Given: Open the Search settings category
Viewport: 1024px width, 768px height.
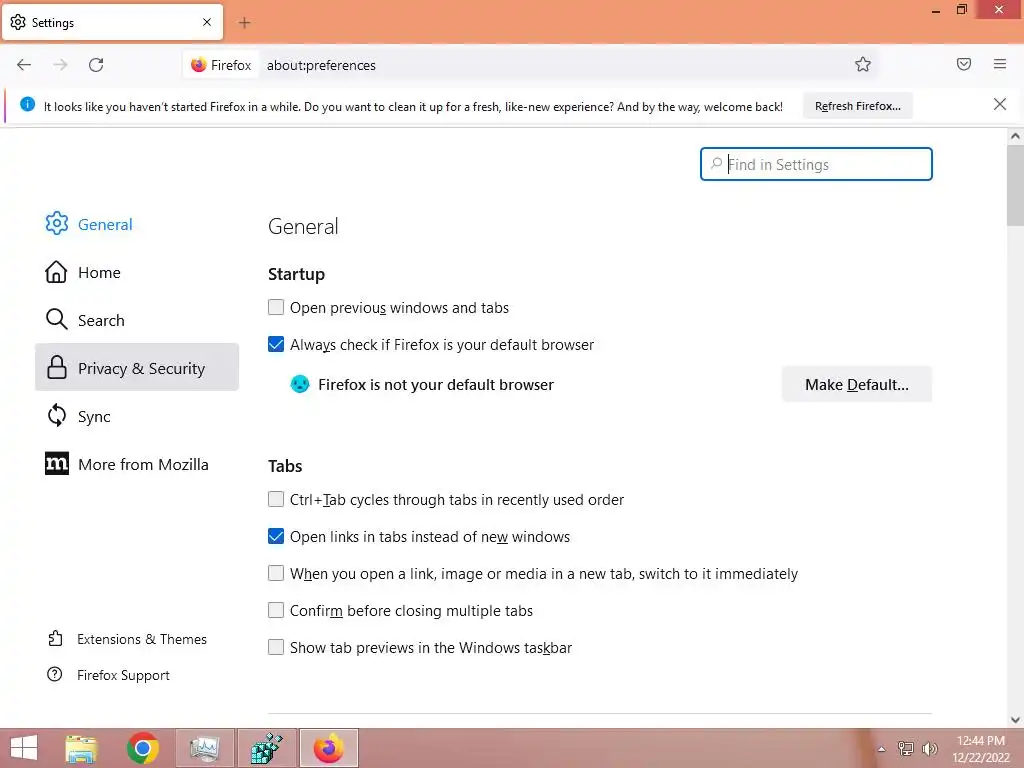Looking at the screenshot, I should (x=136, y=320).
